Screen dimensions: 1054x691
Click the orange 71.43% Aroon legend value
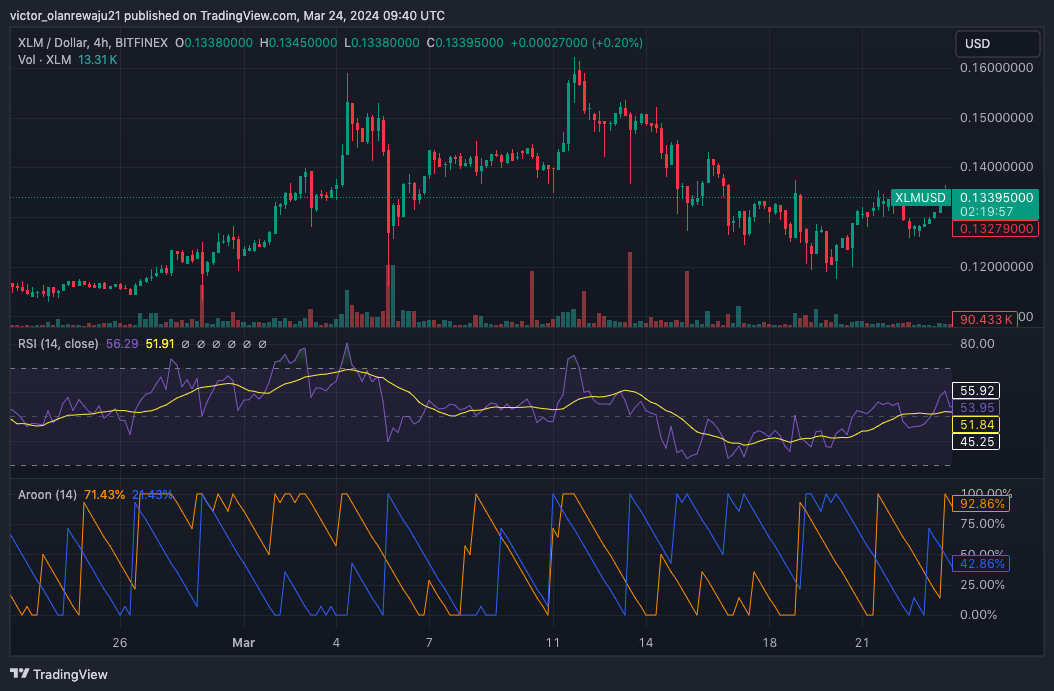click(x=105, y=495)
